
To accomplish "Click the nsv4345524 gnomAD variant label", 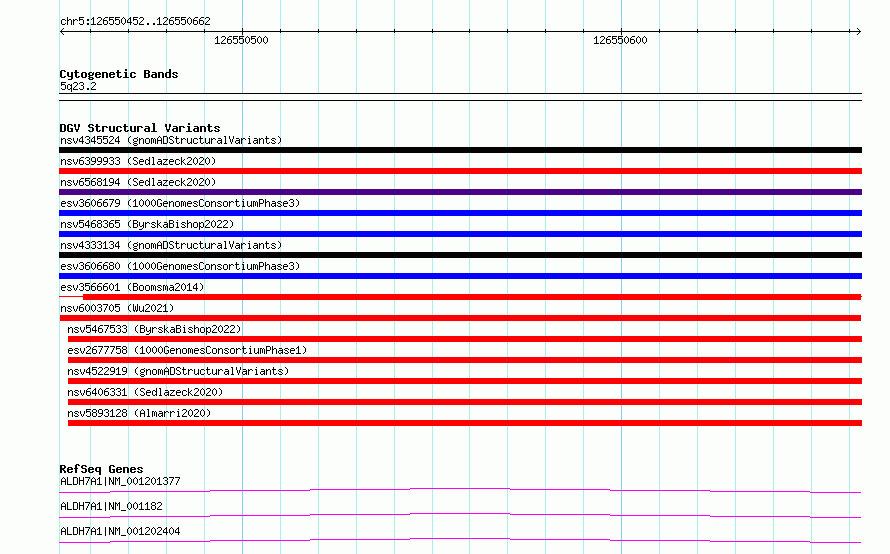I will tap(171, 140).
